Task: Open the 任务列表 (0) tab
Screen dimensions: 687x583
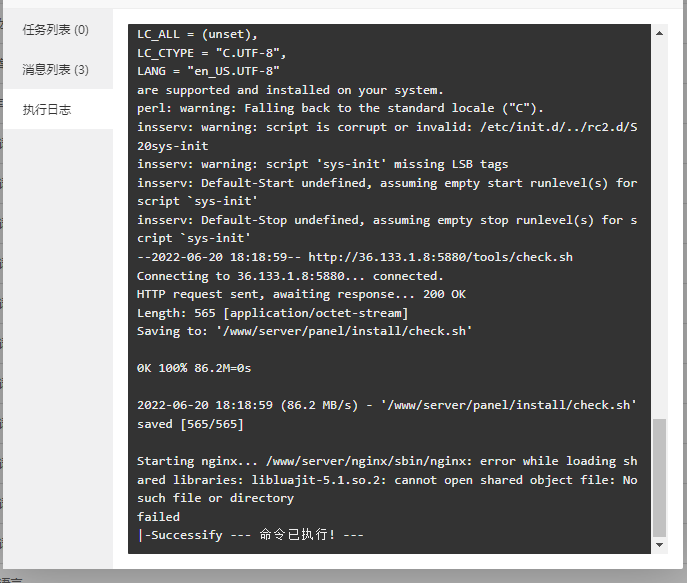Action: [56, 30]
